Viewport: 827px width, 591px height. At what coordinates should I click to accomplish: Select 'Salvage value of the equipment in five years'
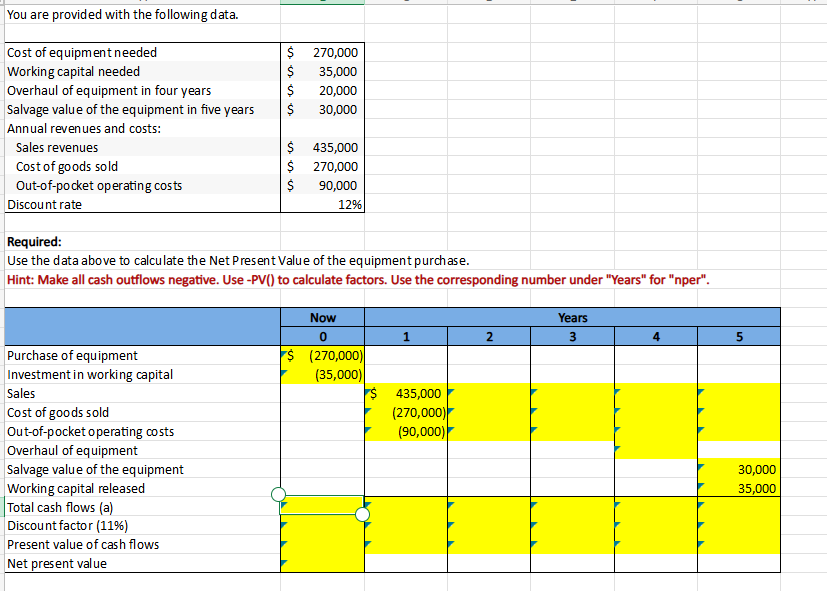[x=142, y=110]
